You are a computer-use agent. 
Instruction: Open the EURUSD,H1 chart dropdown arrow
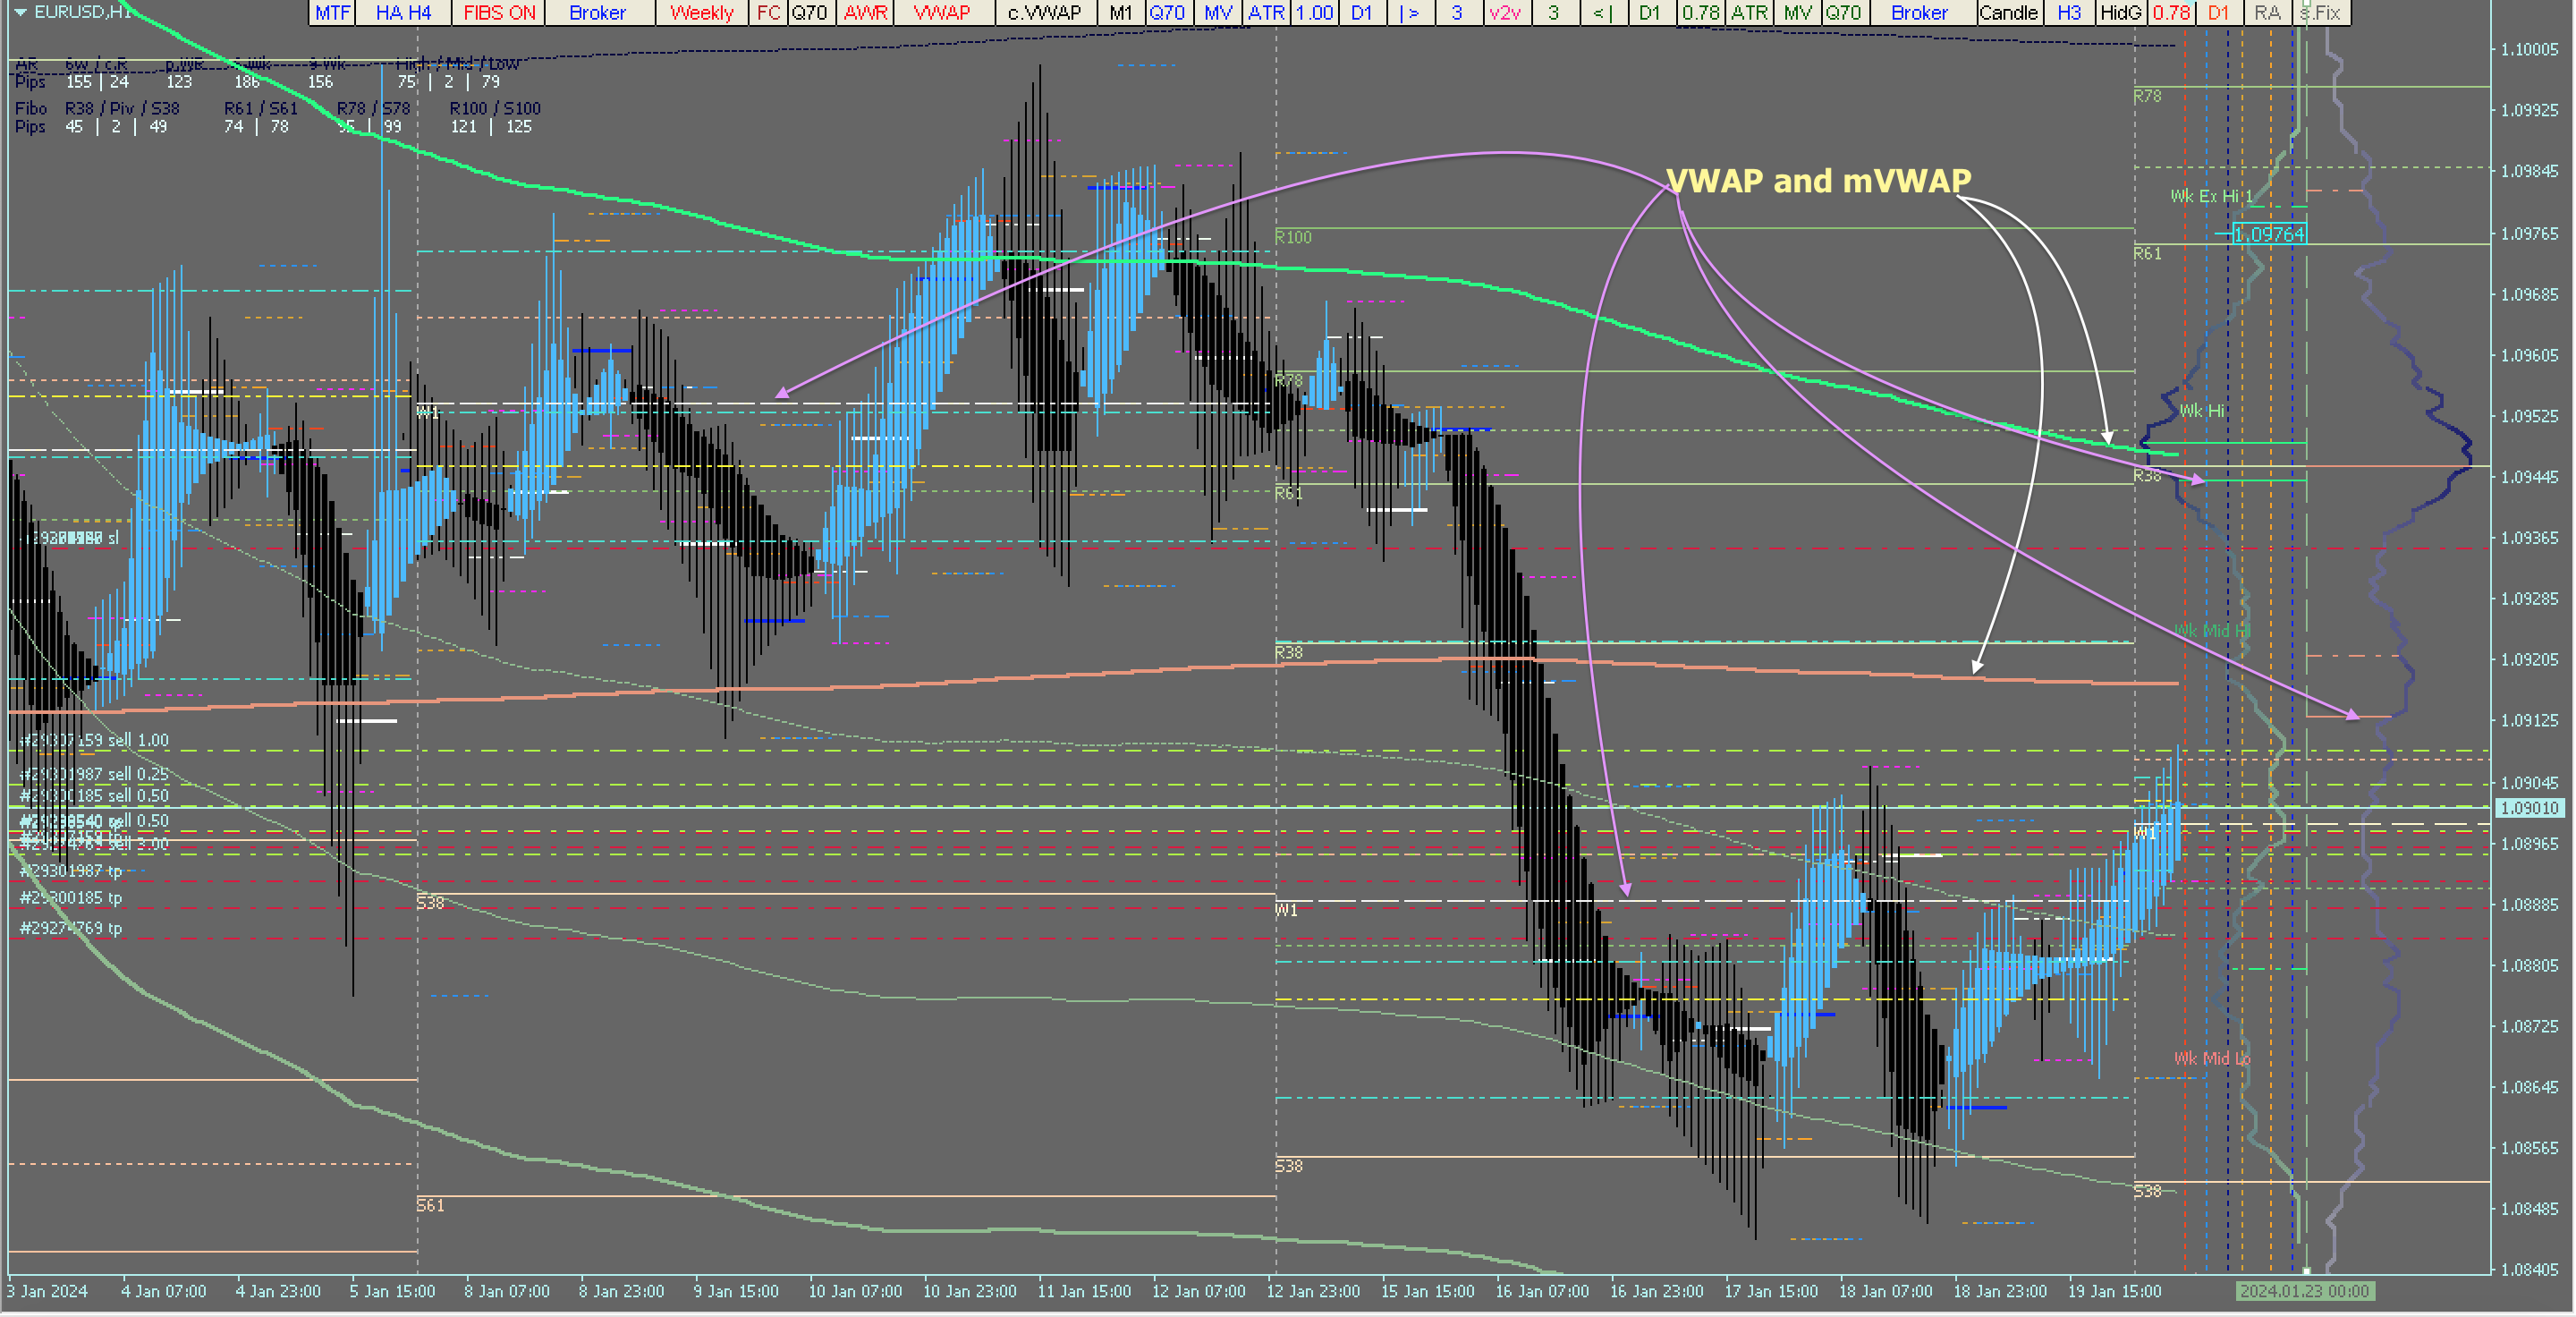[x=20, y=12]
